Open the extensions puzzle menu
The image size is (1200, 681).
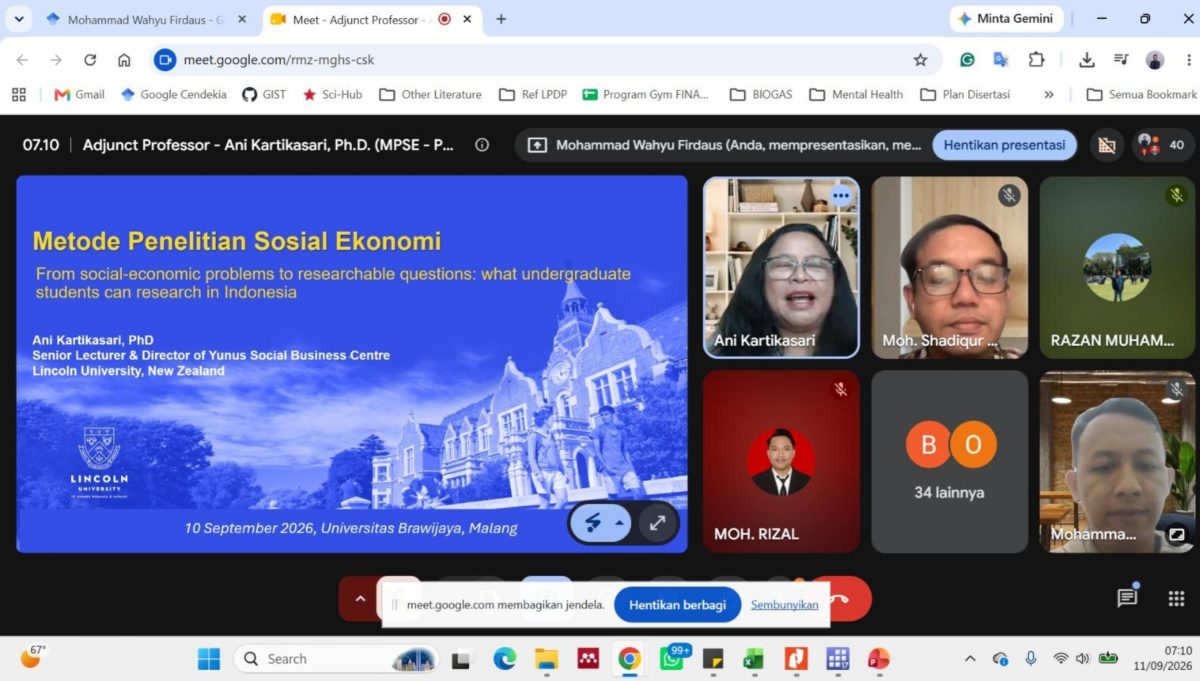pyautogui.click(x=1036, y=60)
